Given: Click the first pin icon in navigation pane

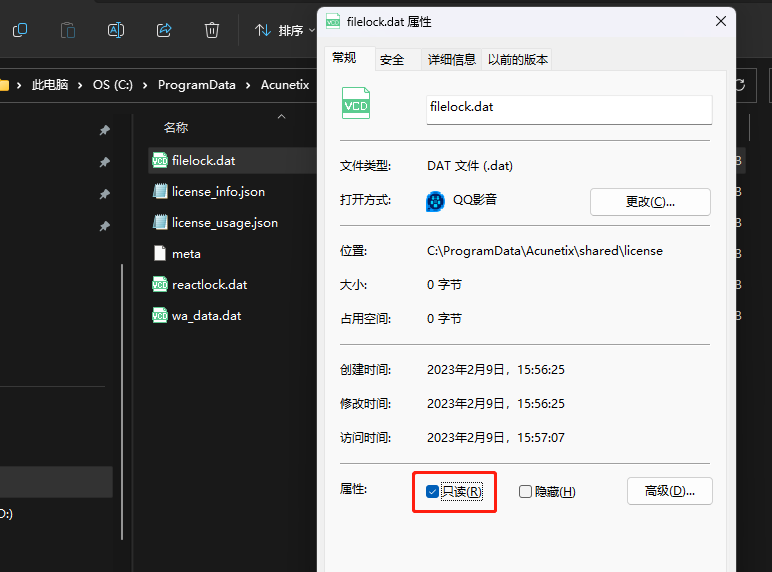Looking at the screenshot, I should 104,130.
